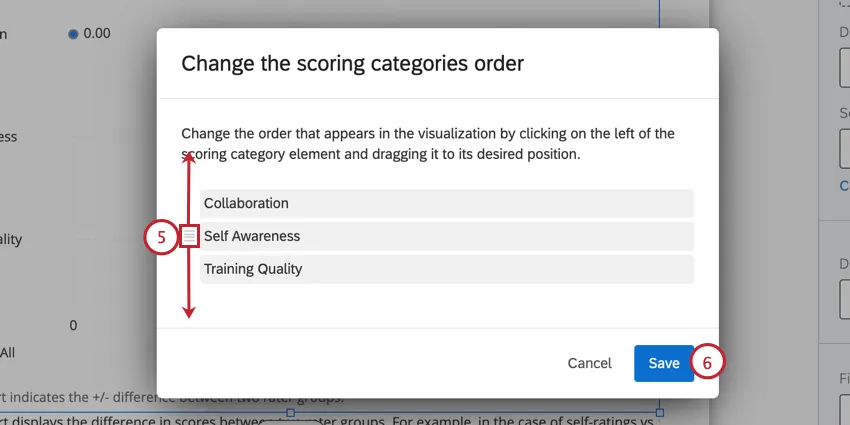Click the blue legend dot next to 0.00
This screenshot has width=850, height=425.
coord(73,34)
